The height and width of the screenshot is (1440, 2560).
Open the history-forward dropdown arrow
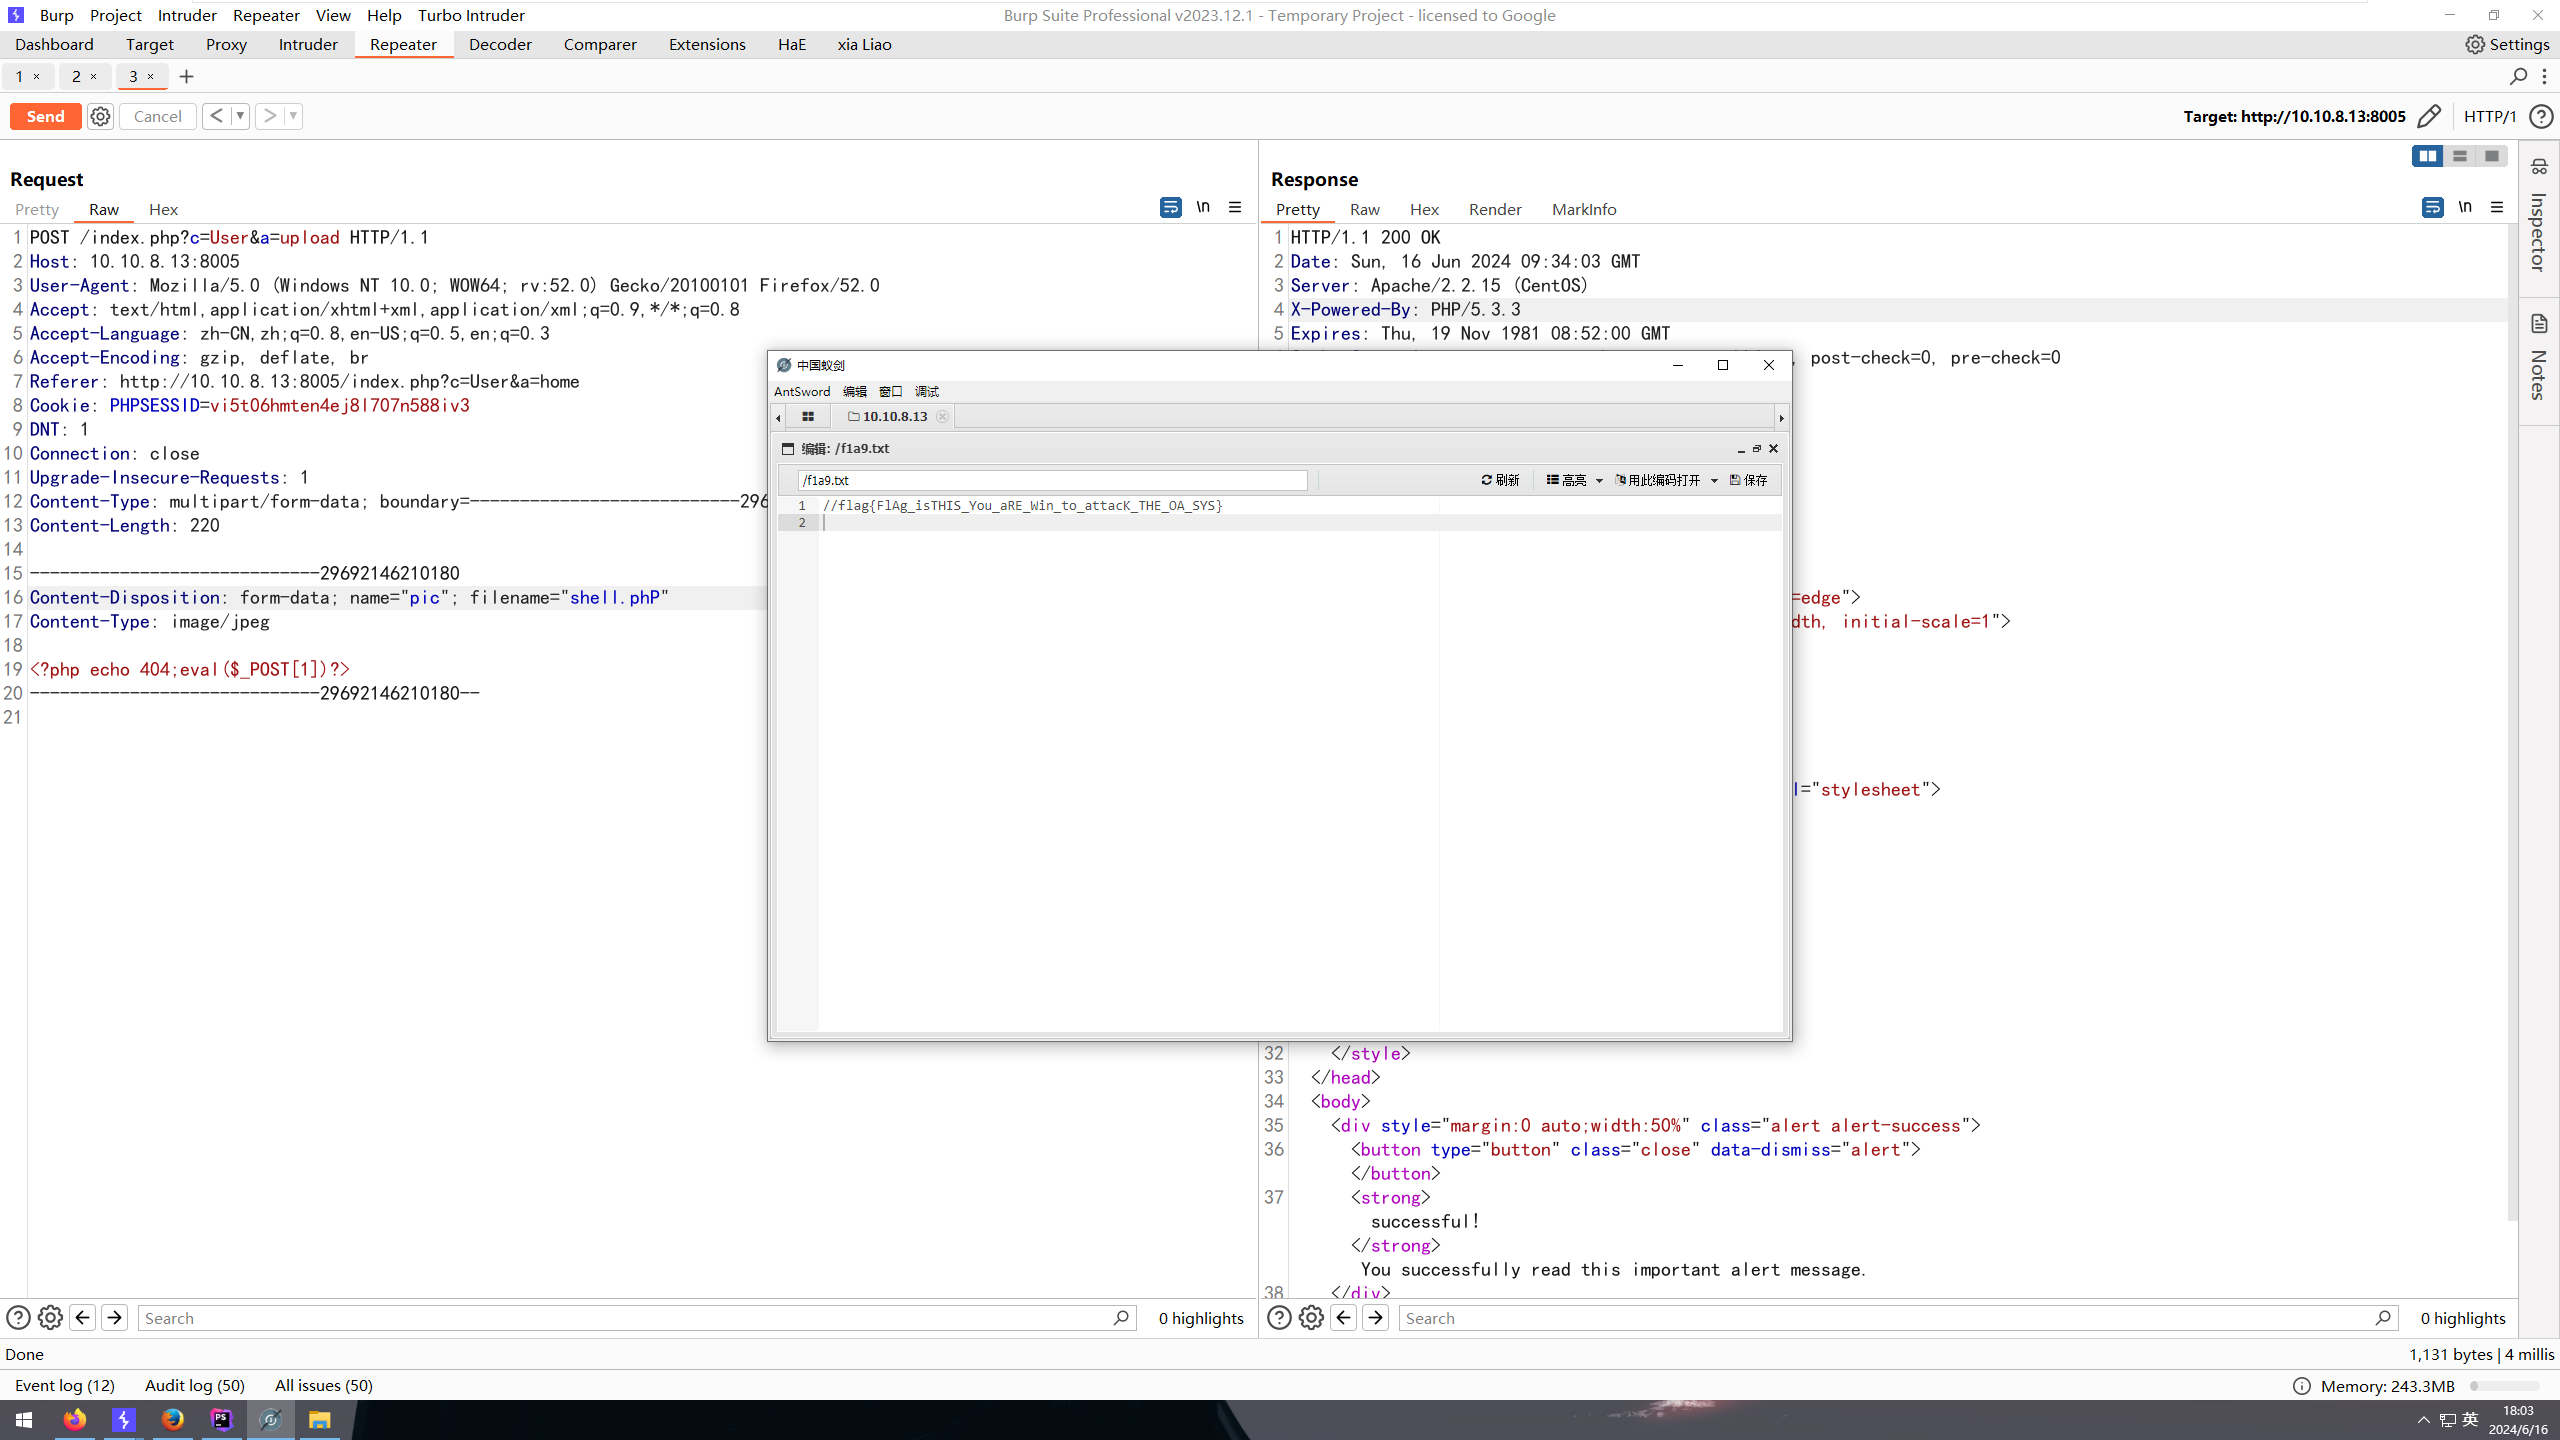click(x=293, y=116)
